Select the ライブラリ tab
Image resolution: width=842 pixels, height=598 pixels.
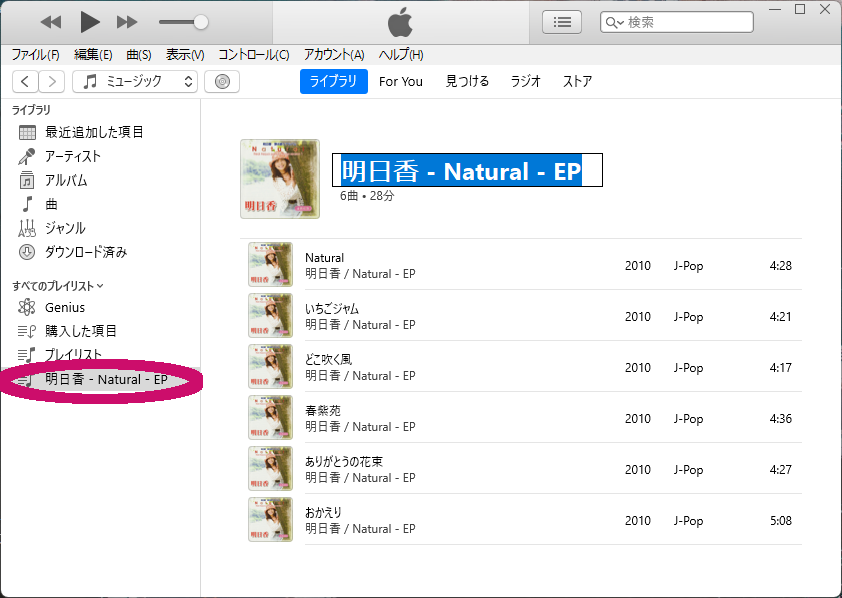[333, 81]
